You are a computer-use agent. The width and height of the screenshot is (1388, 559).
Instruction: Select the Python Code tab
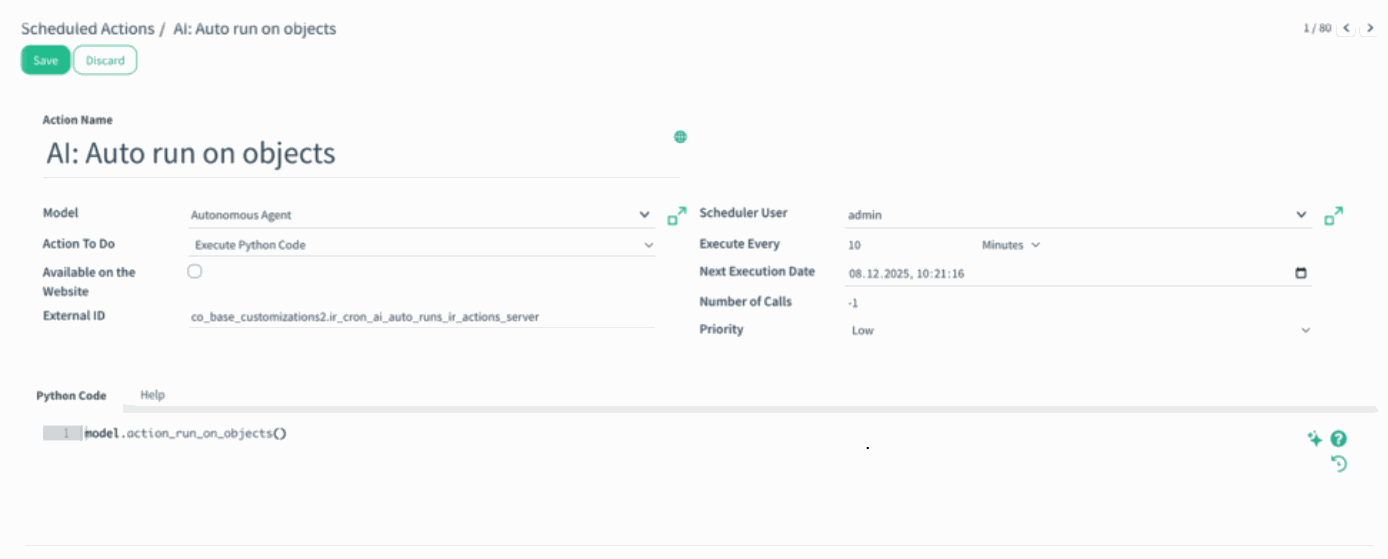point(71,396)
